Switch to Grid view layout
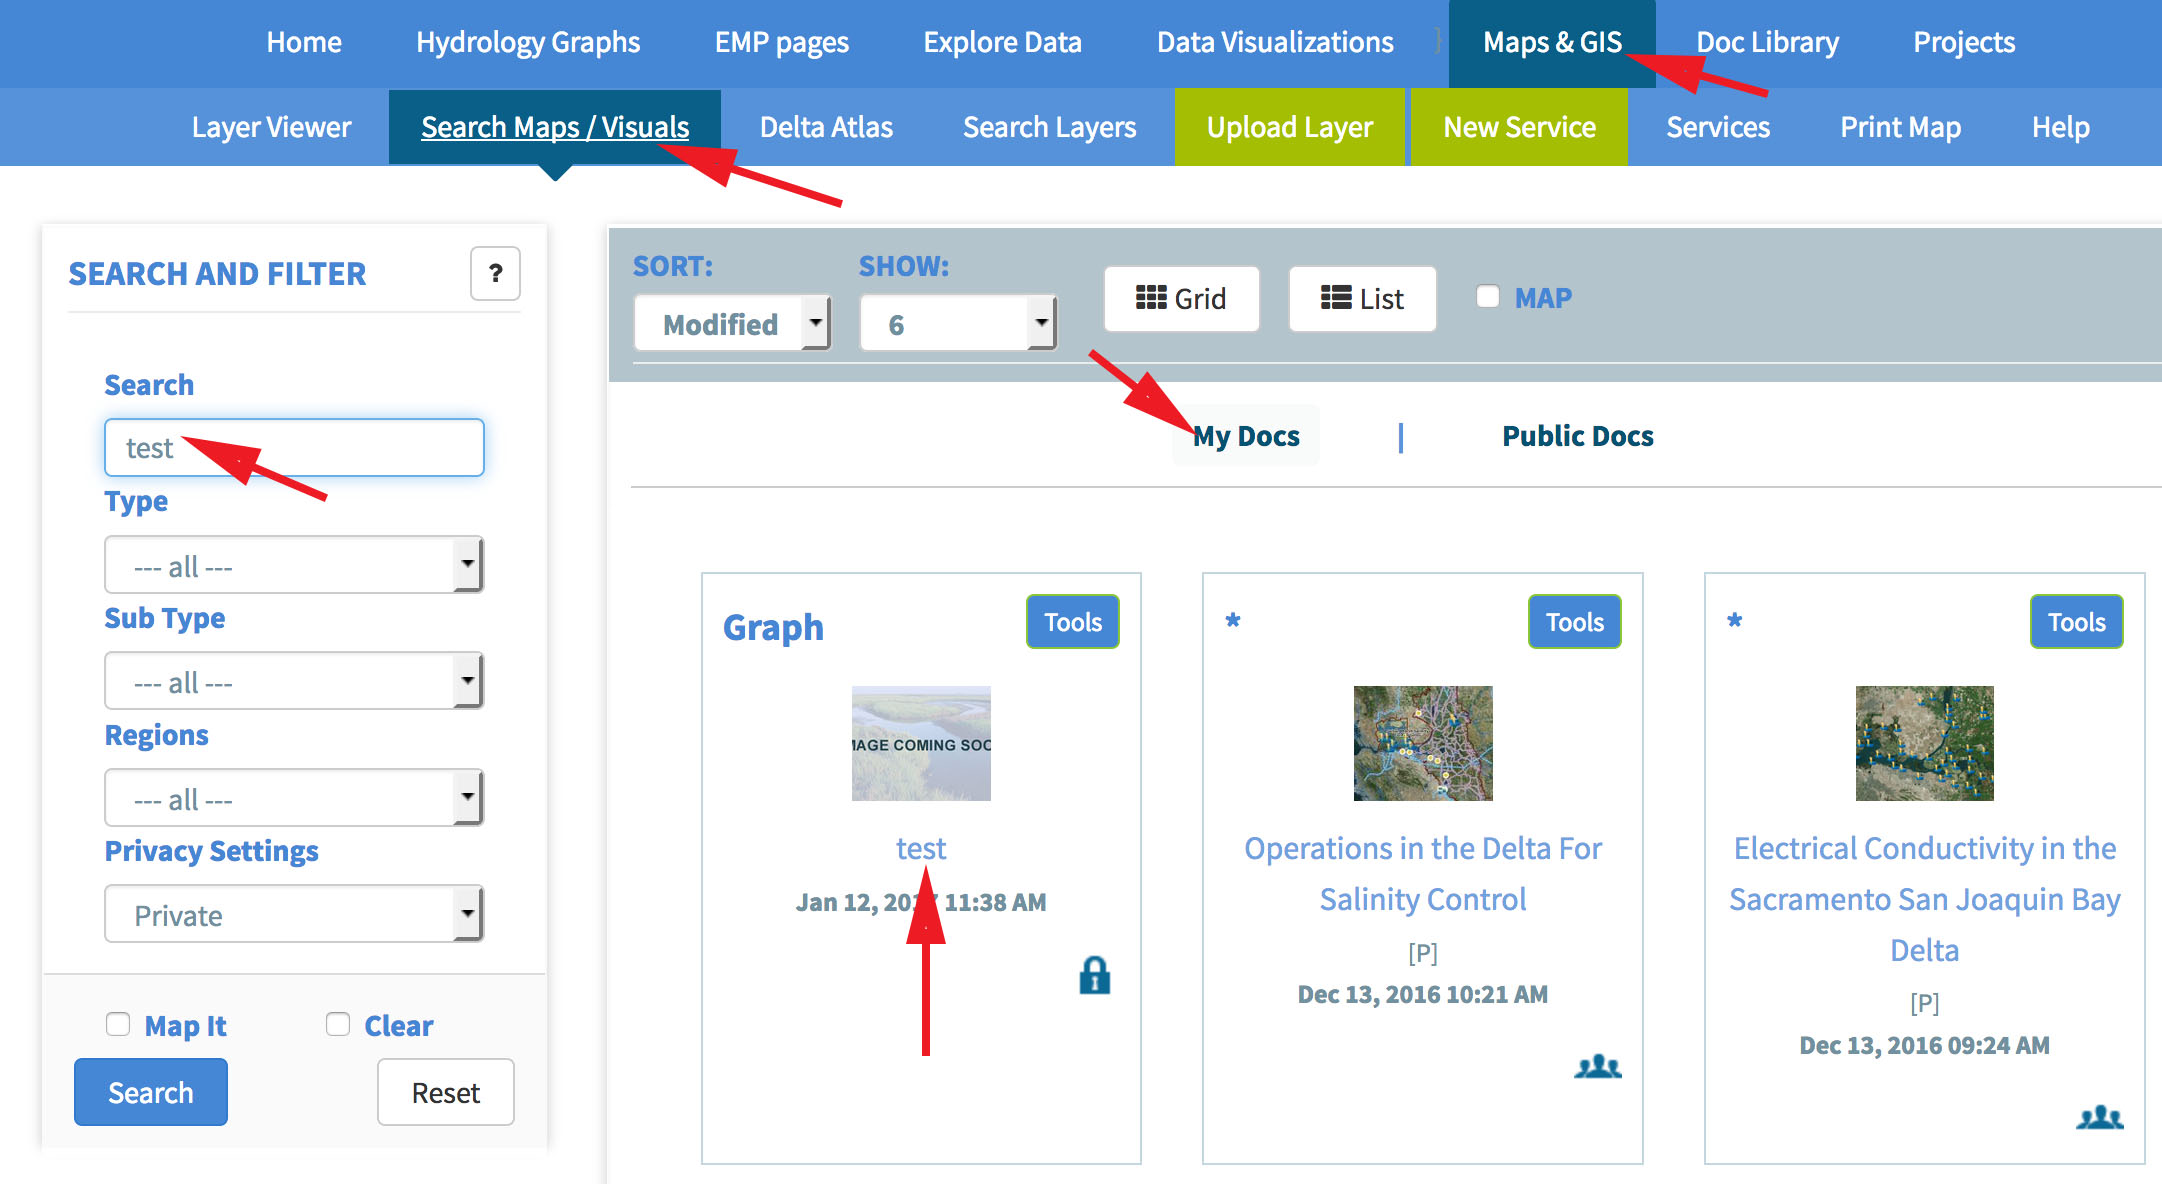This screenshot has width=2162, height=1184. coord(1181,298)
